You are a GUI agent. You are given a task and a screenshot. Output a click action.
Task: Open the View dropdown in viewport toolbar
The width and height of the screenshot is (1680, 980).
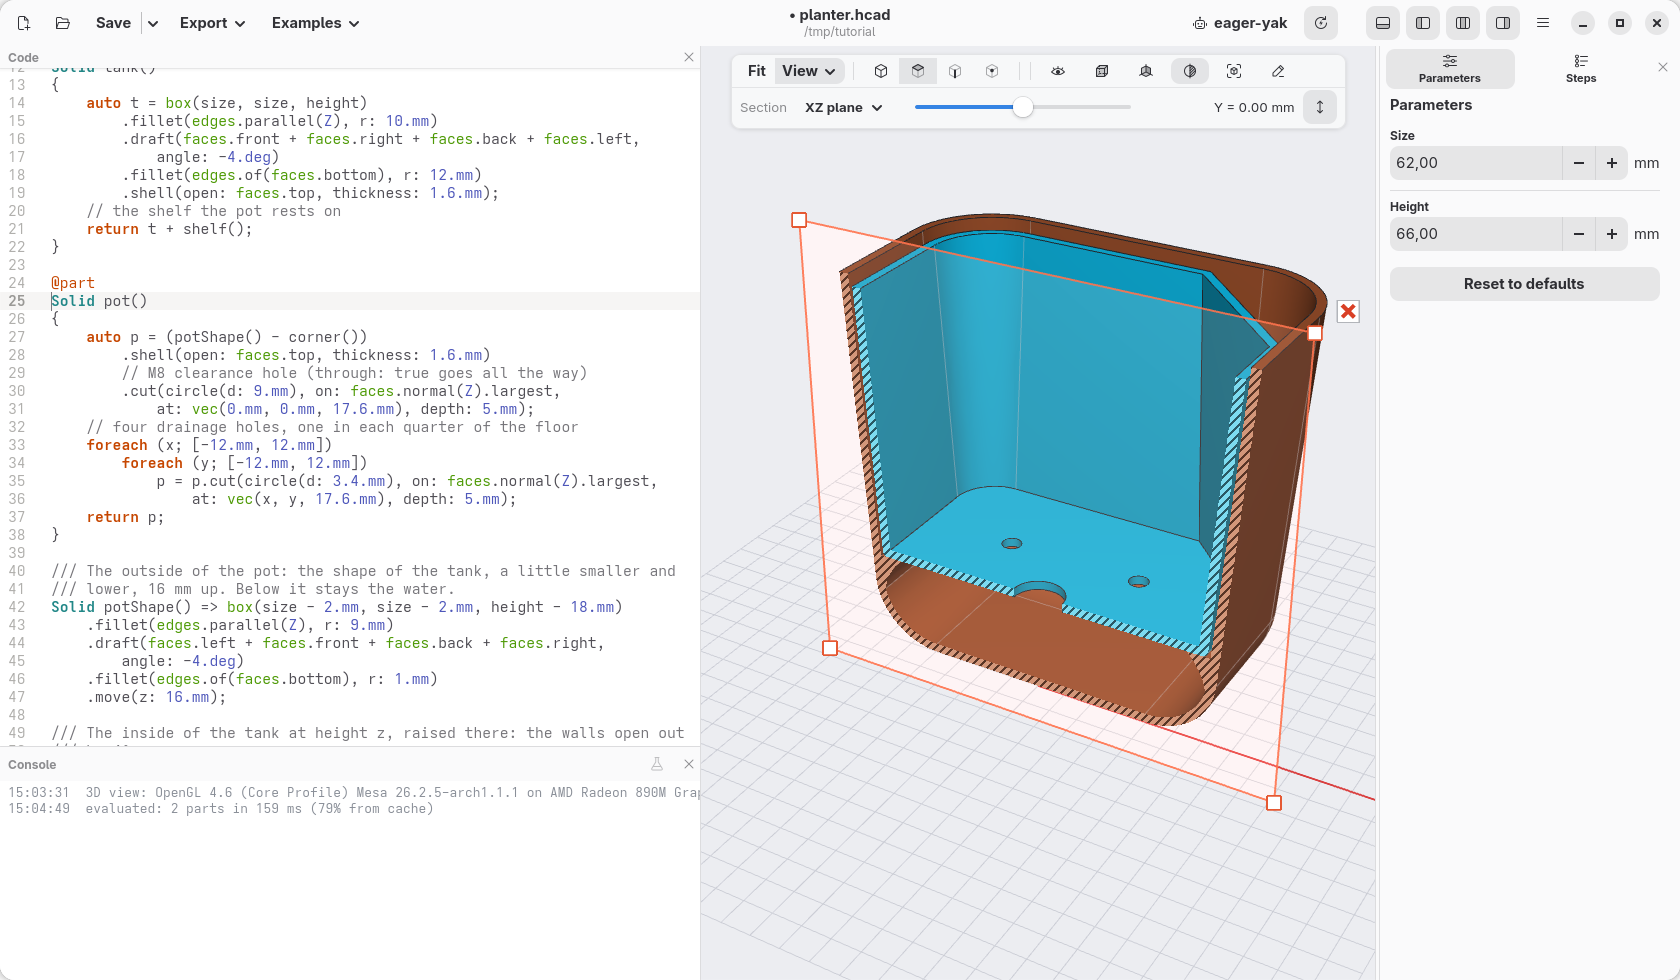[809, 71]
